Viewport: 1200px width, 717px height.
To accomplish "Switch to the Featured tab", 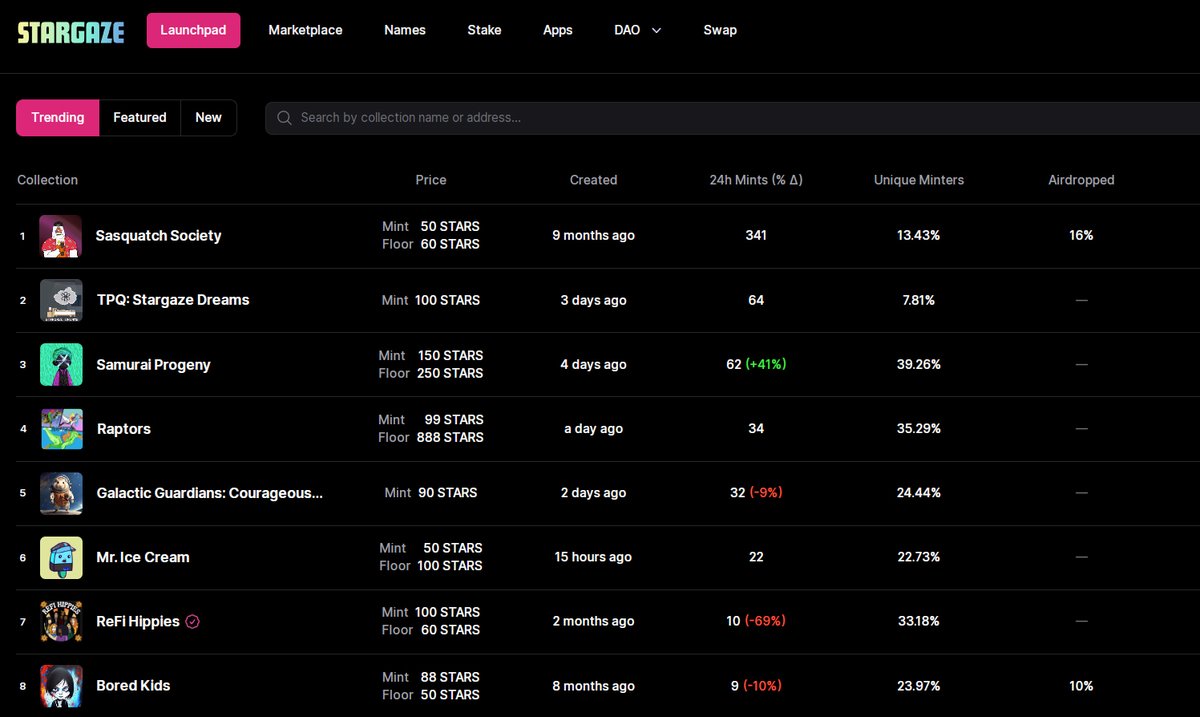I will pyautogui.click(x=140, y=118).
